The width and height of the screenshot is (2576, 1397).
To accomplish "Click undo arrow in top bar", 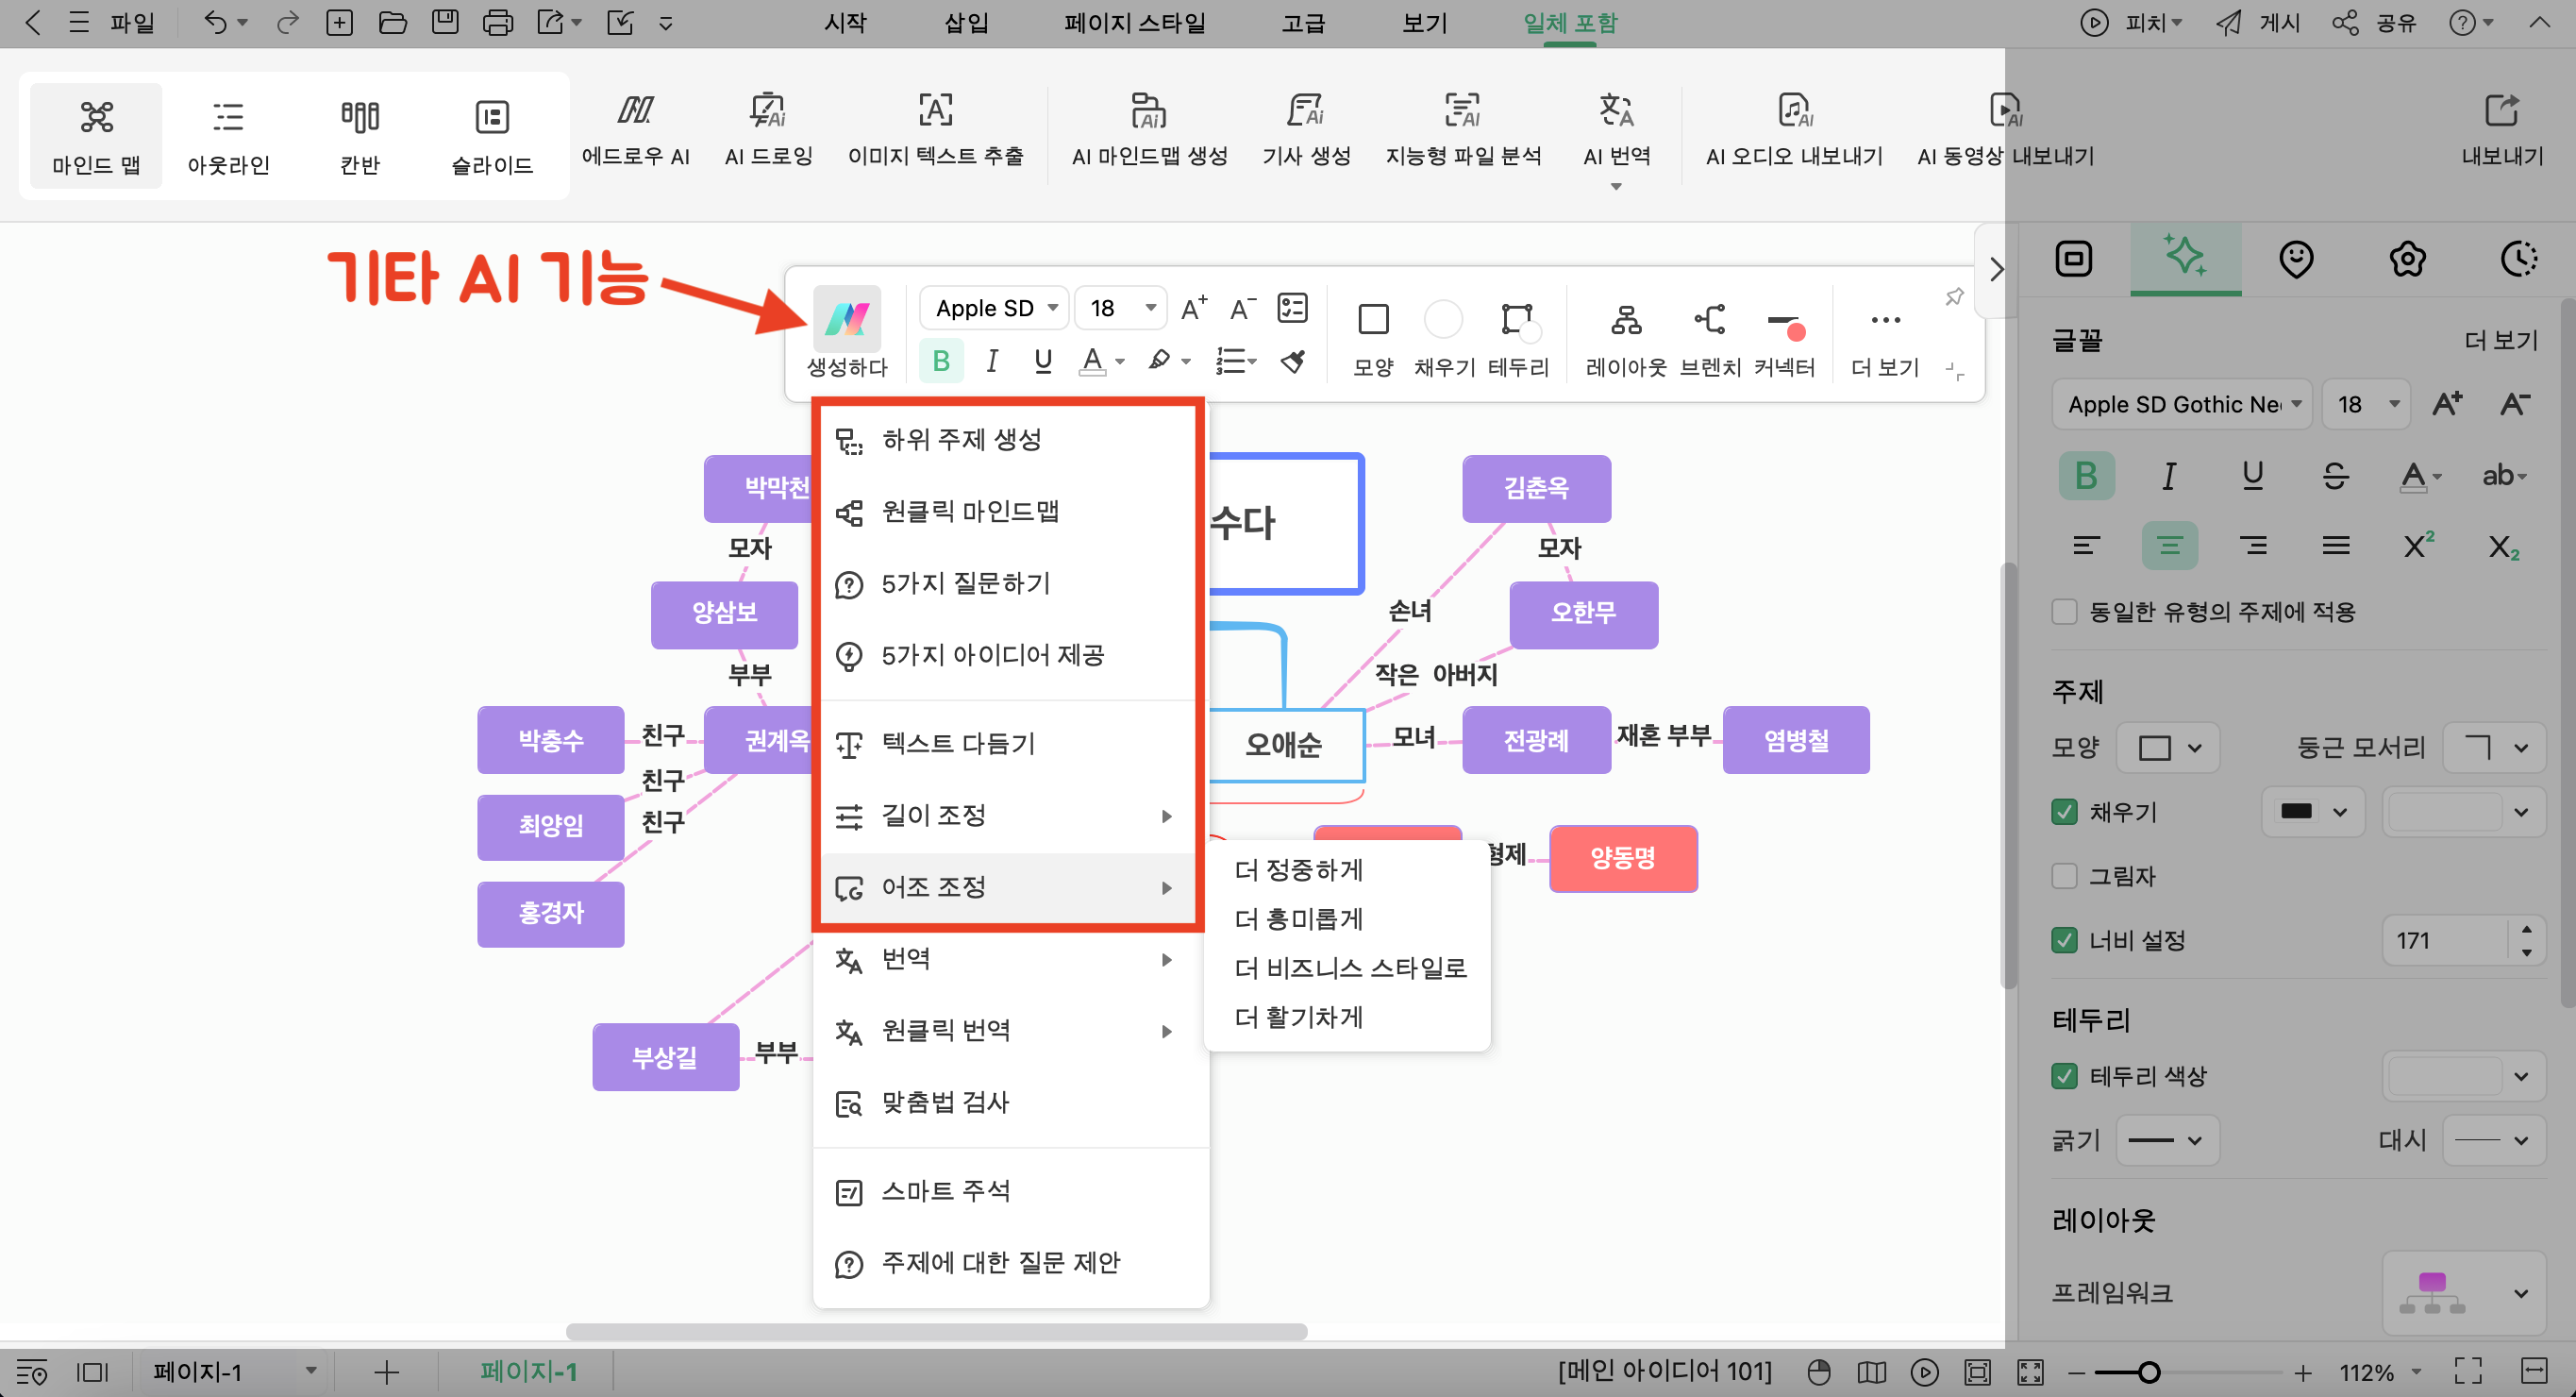I will [214, 22].
